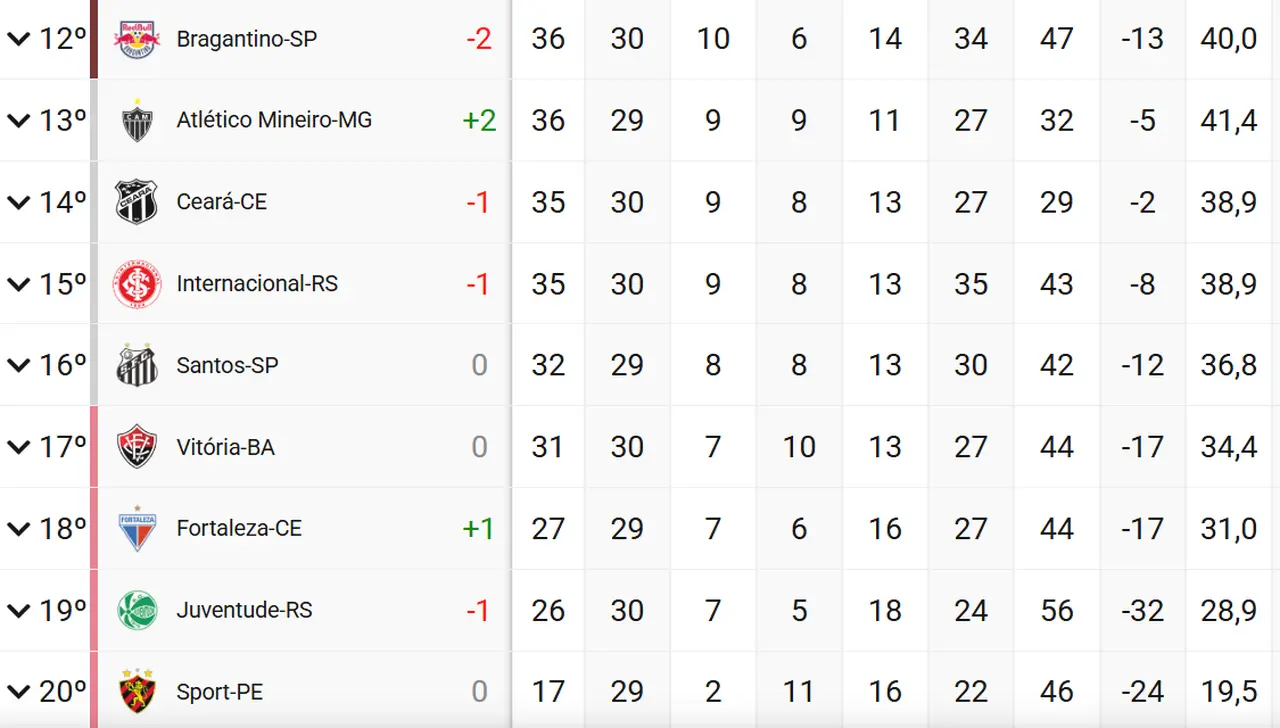Open the Internacional-RS team name link

pos(257,284)
